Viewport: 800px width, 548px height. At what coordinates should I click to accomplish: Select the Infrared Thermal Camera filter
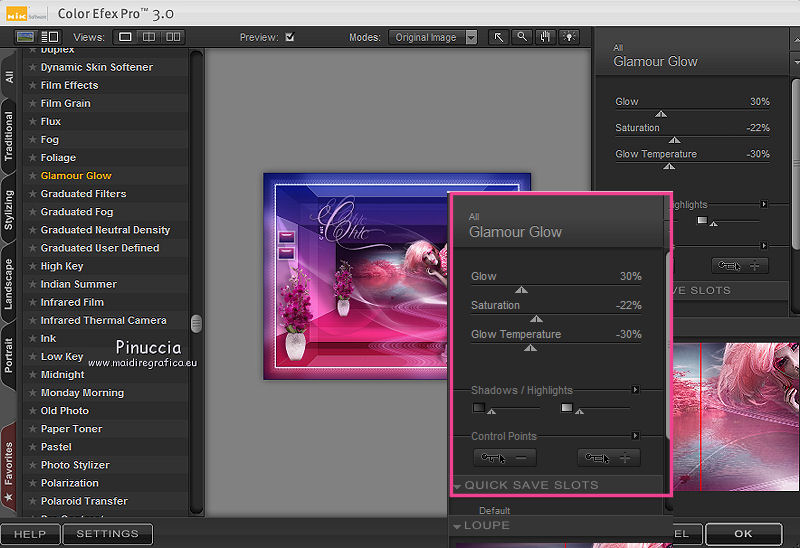pos(104,320)
